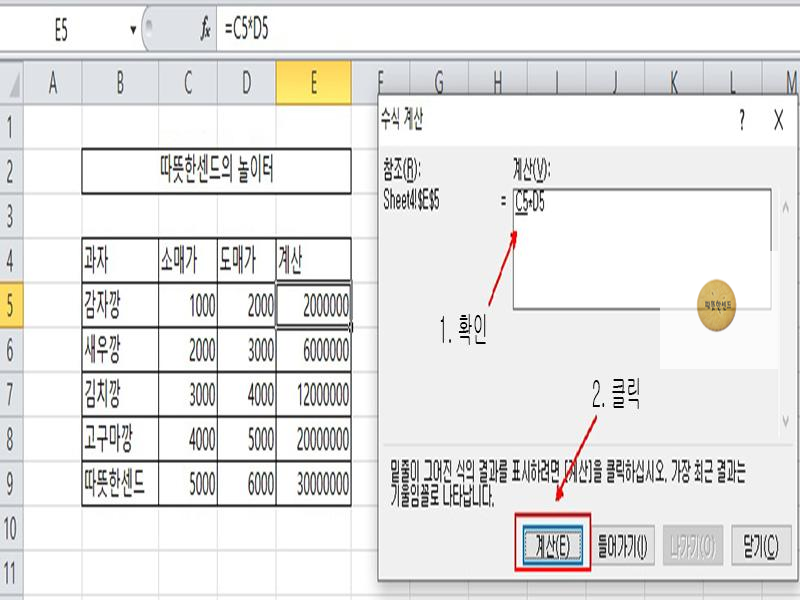Click cell 고구마깡
The width and height of the screenshot is (800, 600).
(120, 439)
